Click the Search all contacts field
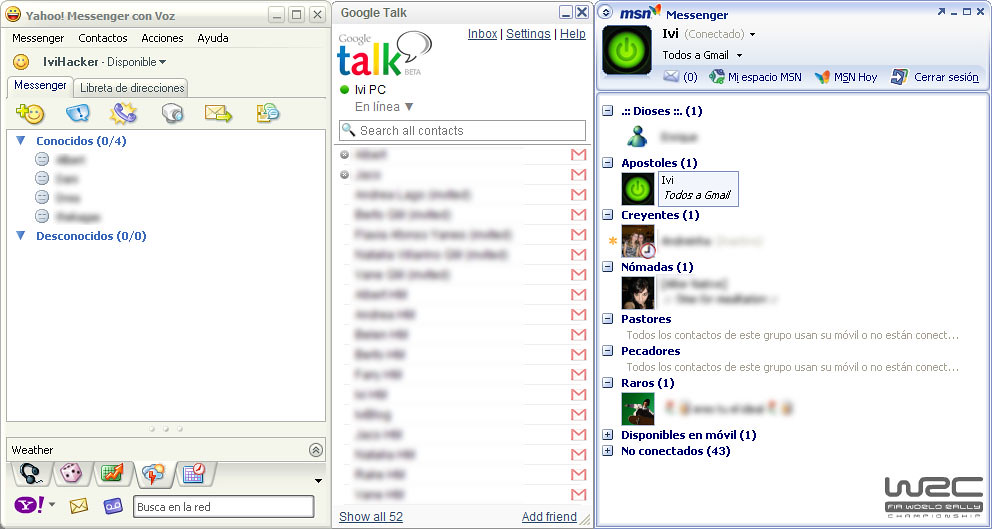Viewport: 992px width, 529px height. pos(462,131)
